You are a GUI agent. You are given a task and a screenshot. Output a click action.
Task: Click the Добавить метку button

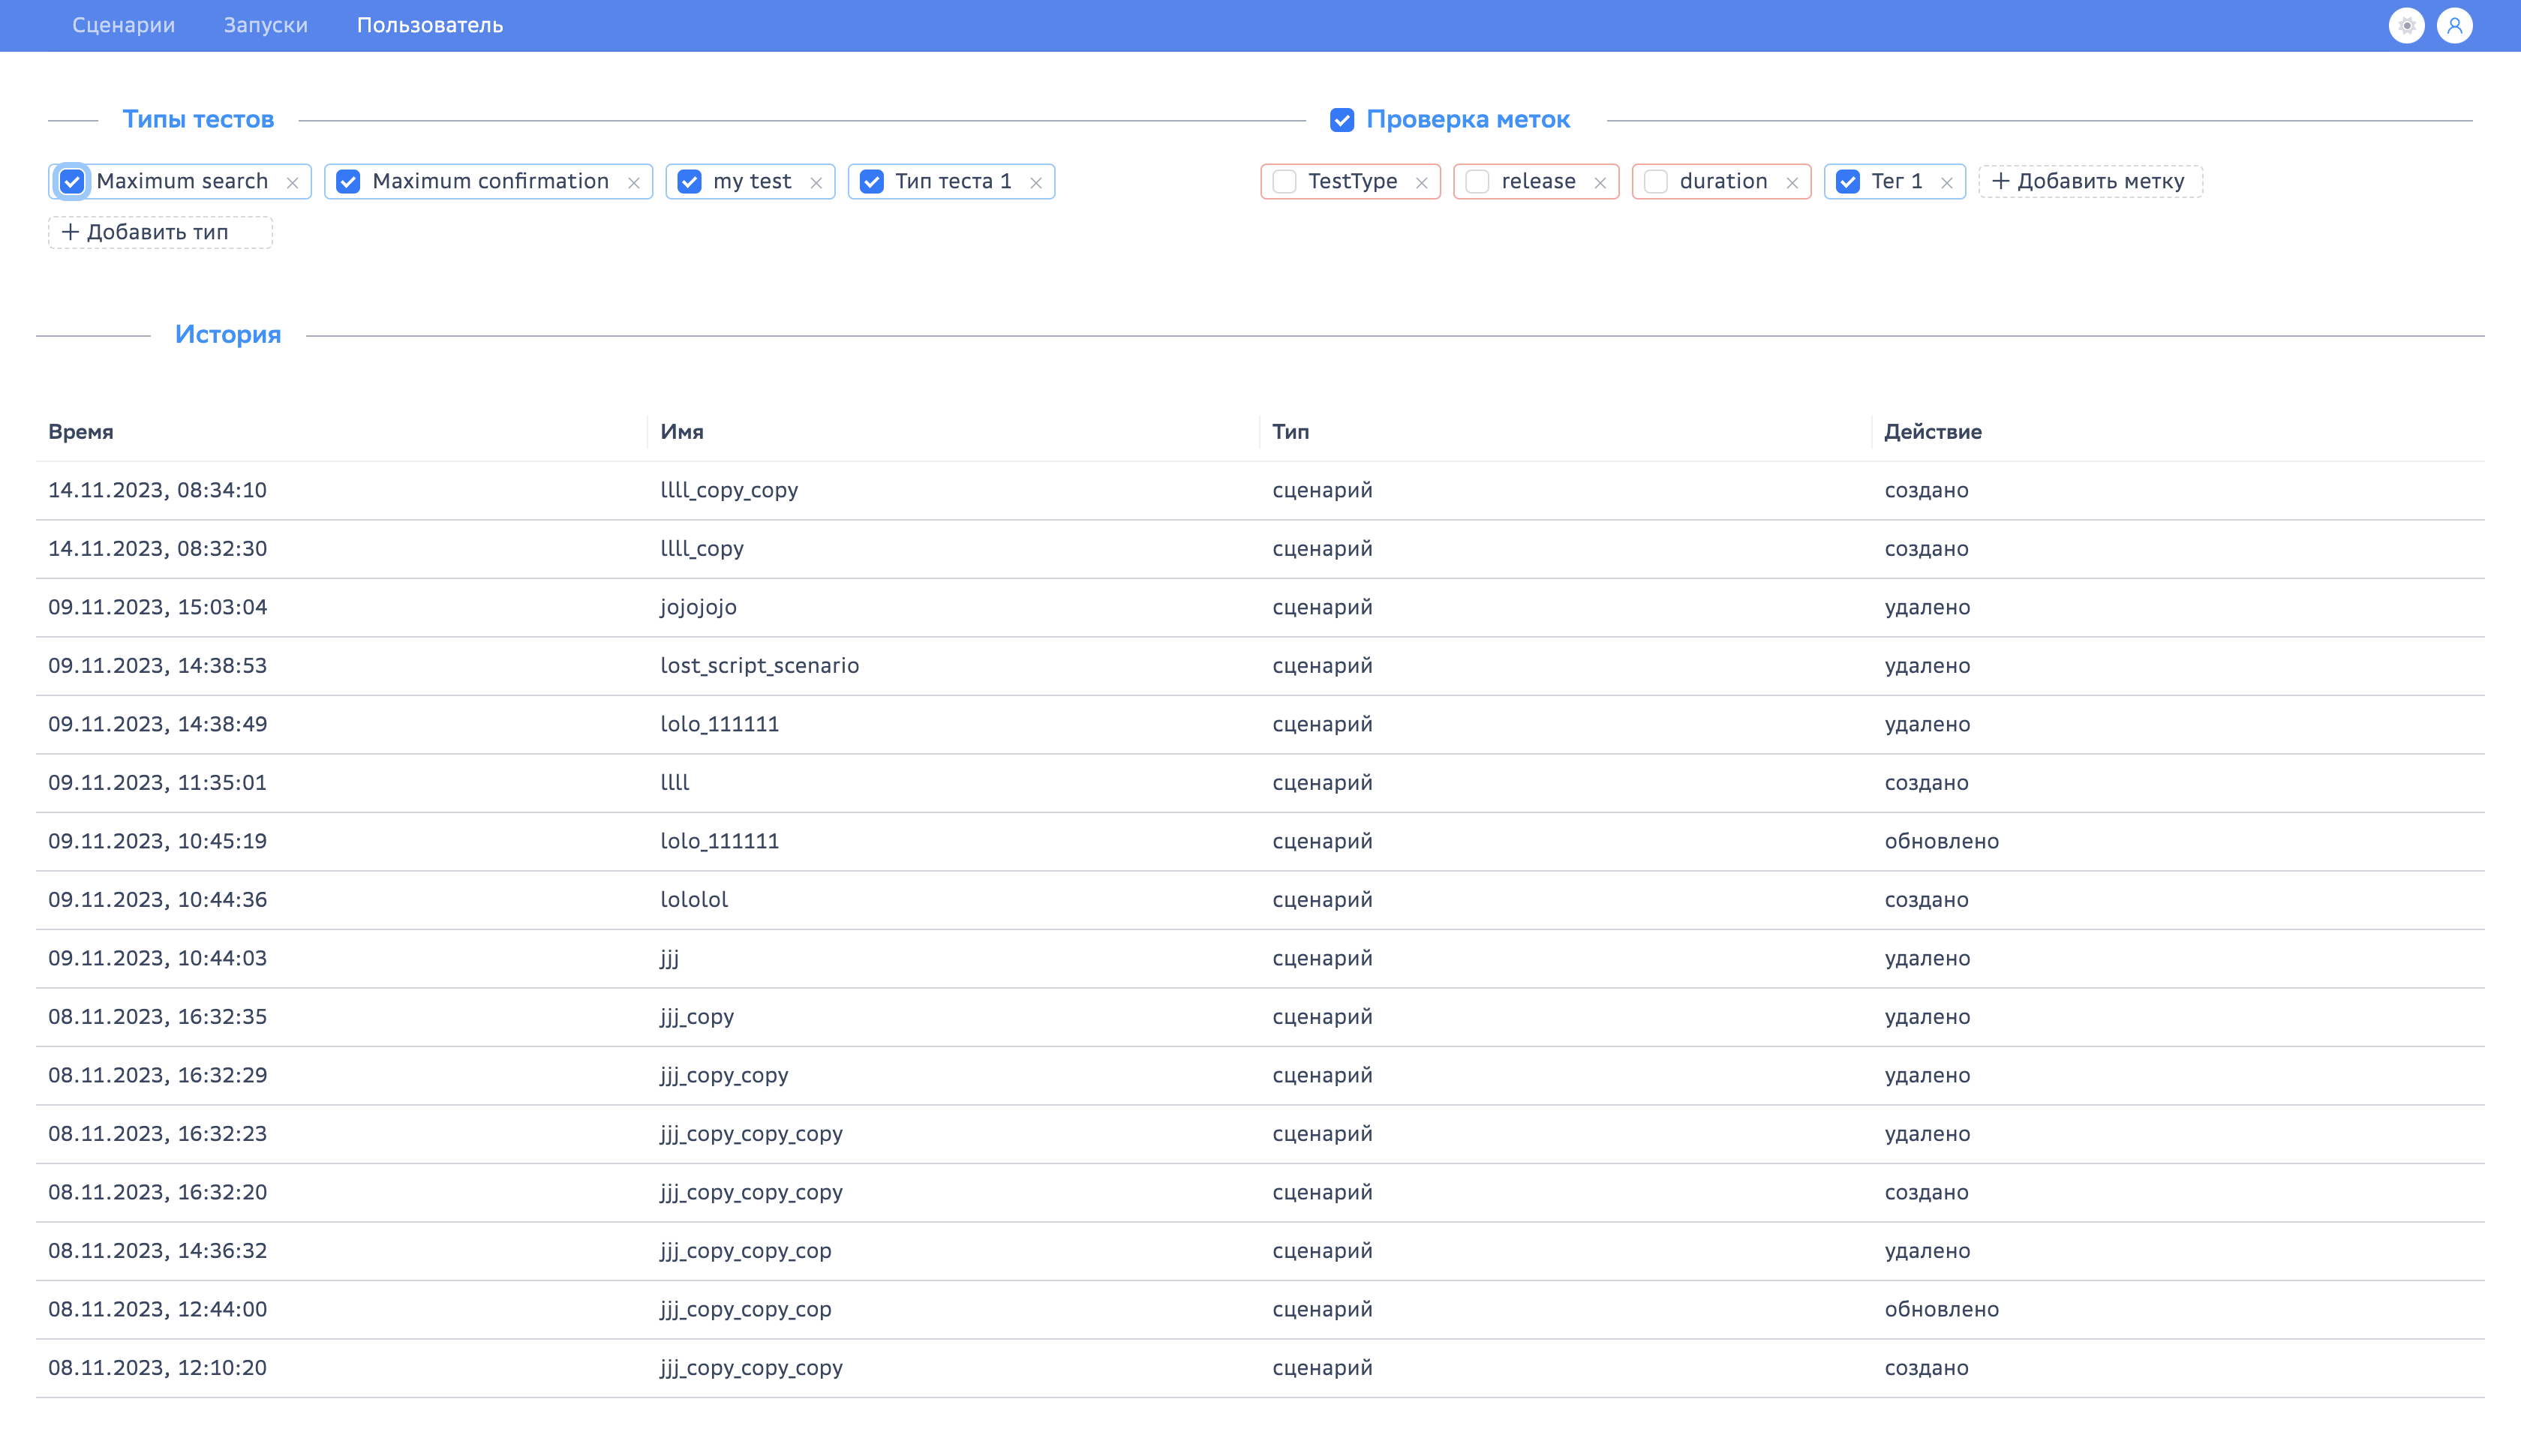[2089, 181]
